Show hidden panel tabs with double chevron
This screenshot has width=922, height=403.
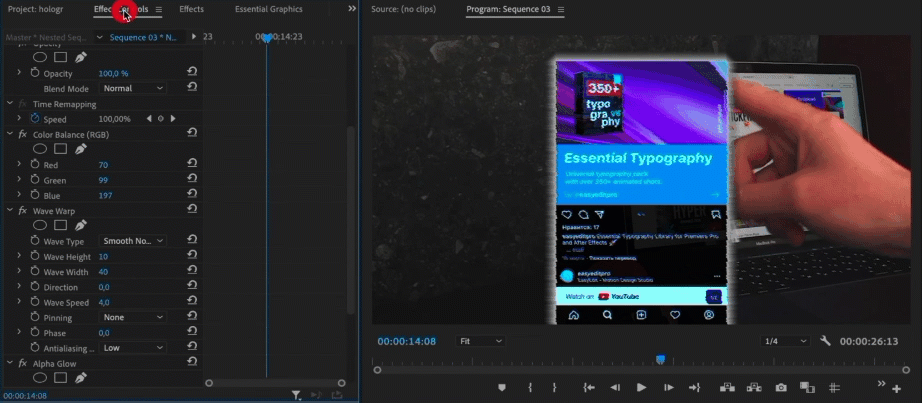[x=352, y=8]
